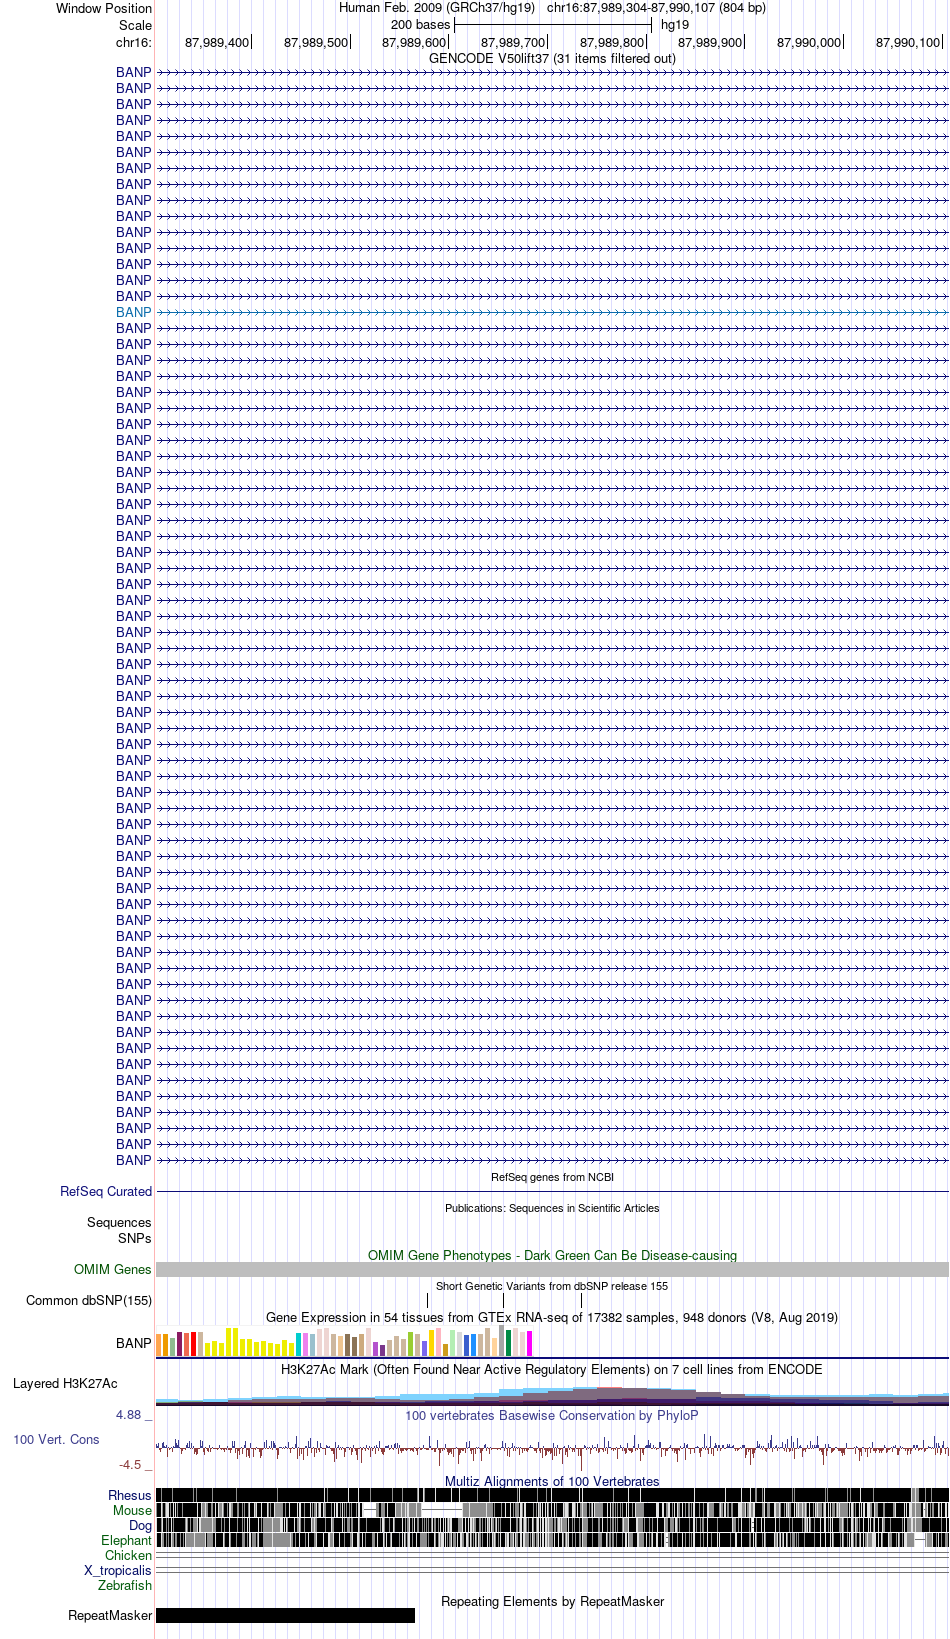Screen dimensions: 950x1639
Task: Click '100 vertebrates Basewise Conservation by PhyloP' title
Action: click(x=552, y=1415)
